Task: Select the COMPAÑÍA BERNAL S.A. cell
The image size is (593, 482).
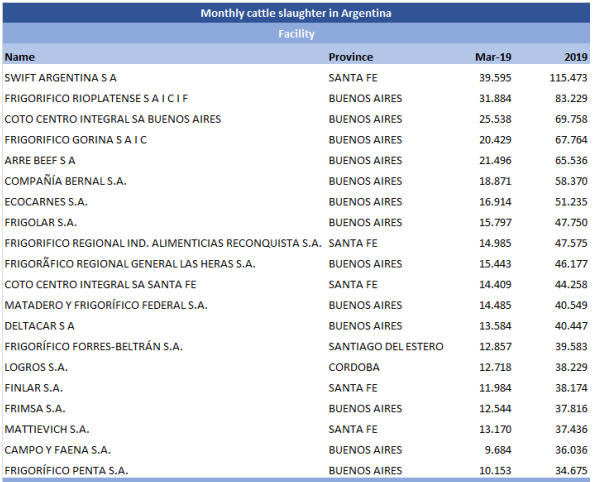Action: click(x=65, y=181)
